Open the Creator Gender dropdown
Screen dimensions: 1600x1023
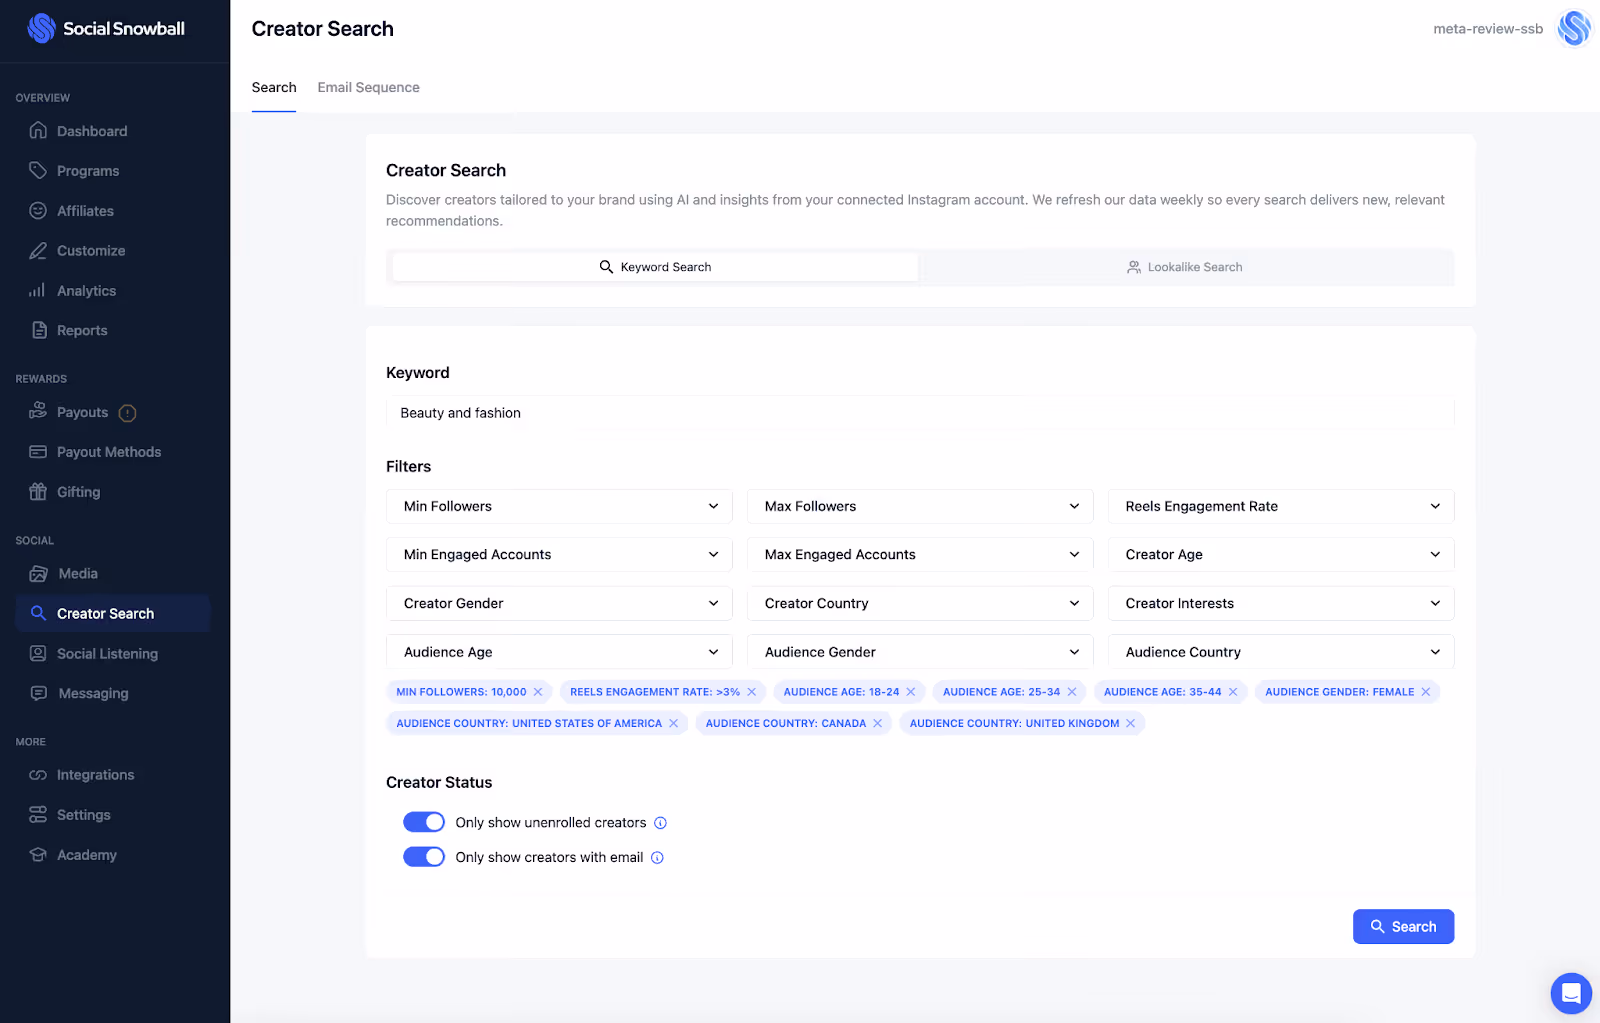pyautogui.click(x=559, y=604)
